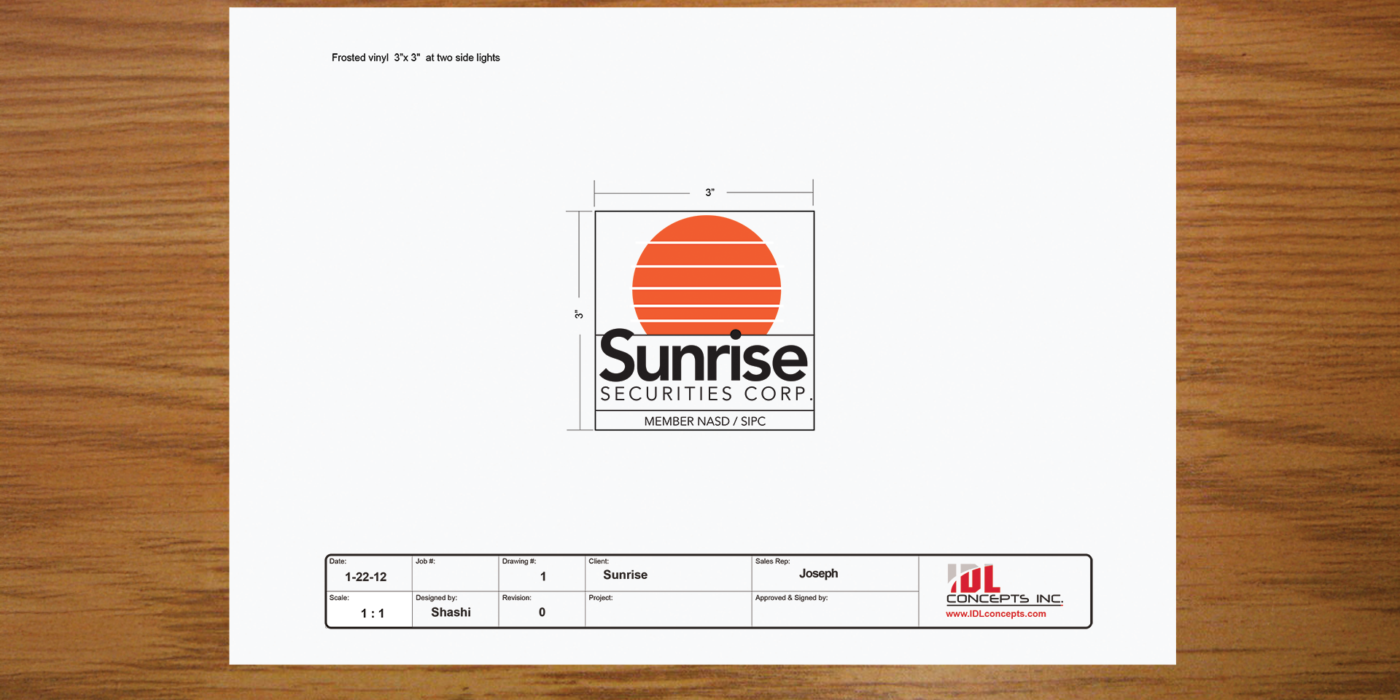
Task: Click the empty Job # field
Action: pyautogui.click(x=455, y=575)
